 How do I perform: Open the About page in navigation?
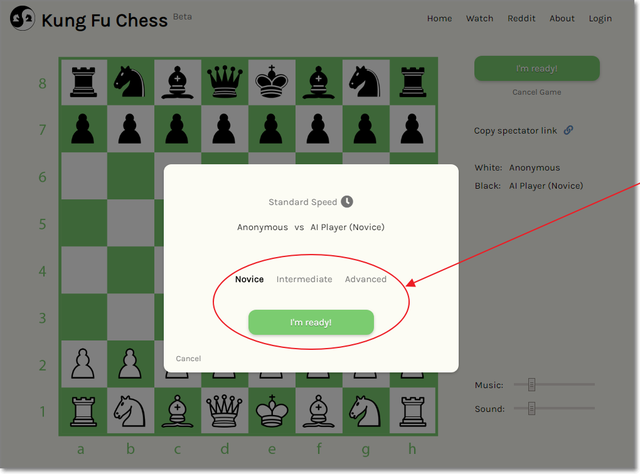click(562, 18)
